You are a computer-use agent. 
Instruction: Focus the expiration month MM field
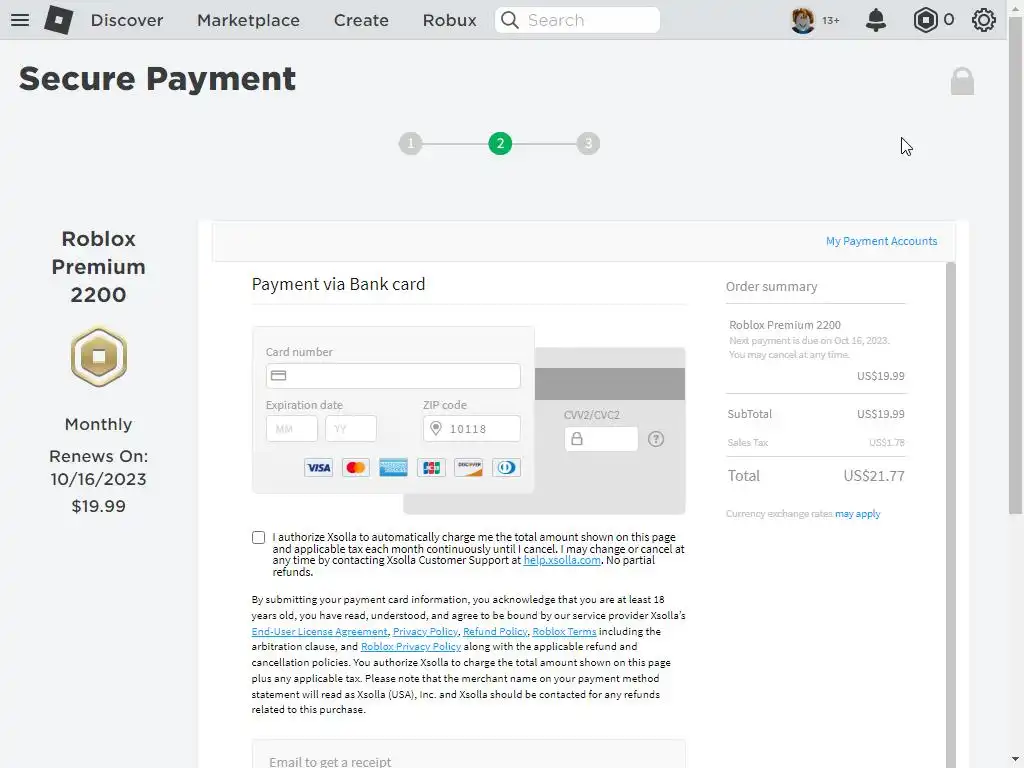pos(292,428)
